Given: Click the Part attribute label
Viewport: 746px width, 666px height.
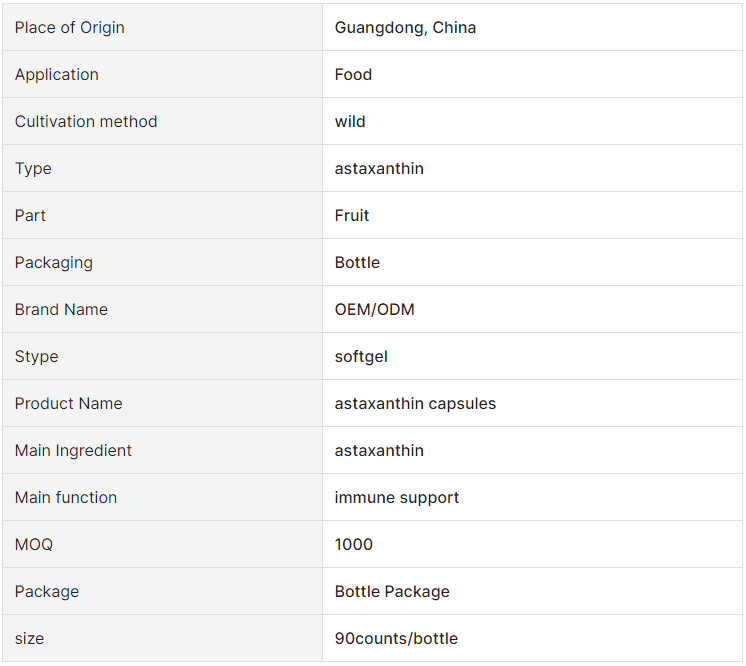Looking at the screenshot, I should pyautogui.click(x=30, y=215).
